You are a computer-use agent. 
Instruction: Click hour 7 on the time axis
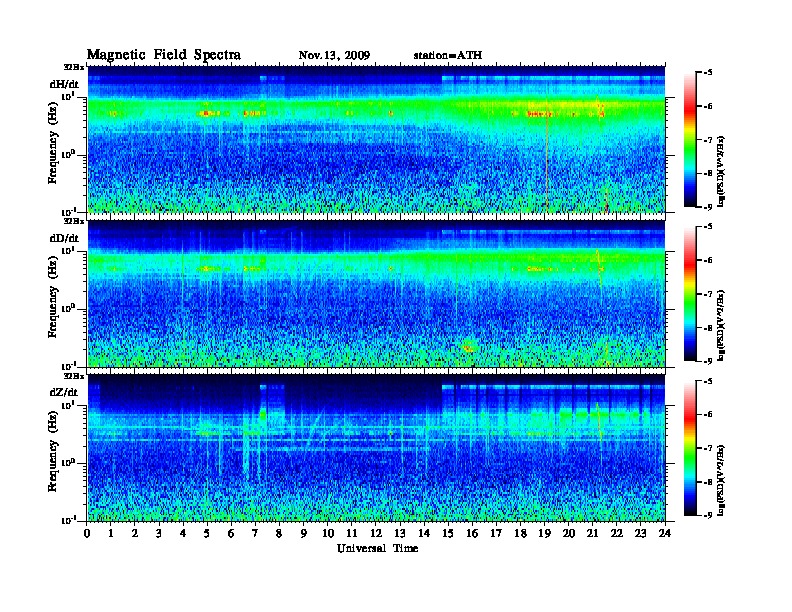[x=256, y=534]
